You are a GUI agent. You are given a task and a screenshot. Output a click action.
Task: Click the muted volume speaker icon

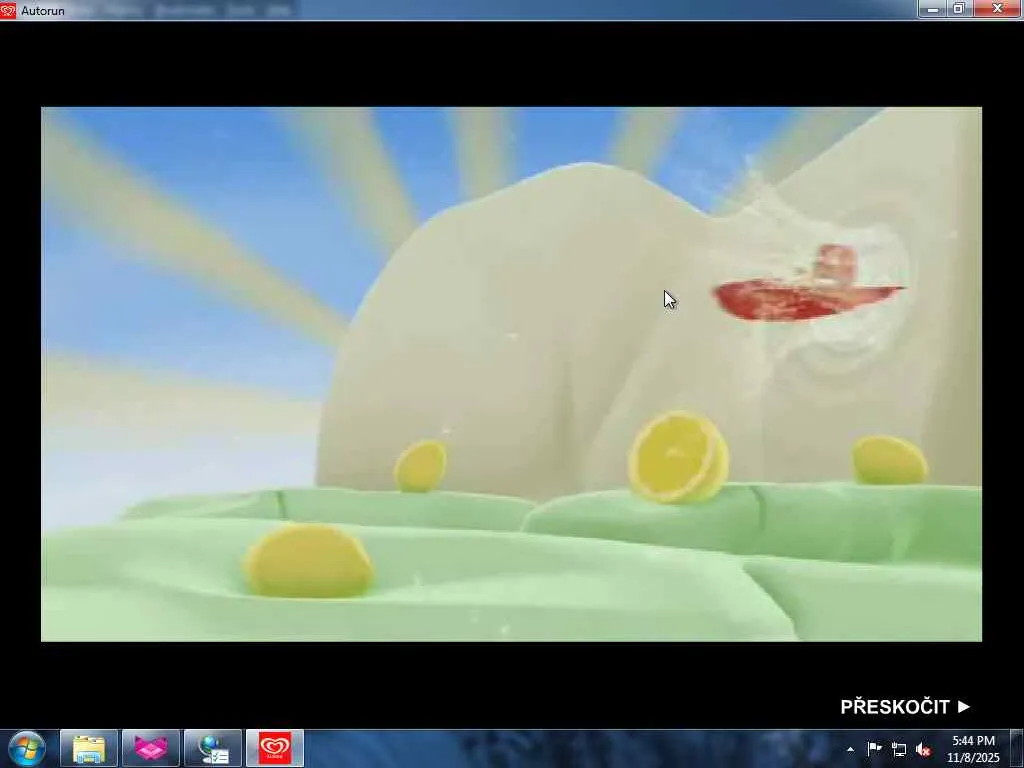tap(923, 750)
